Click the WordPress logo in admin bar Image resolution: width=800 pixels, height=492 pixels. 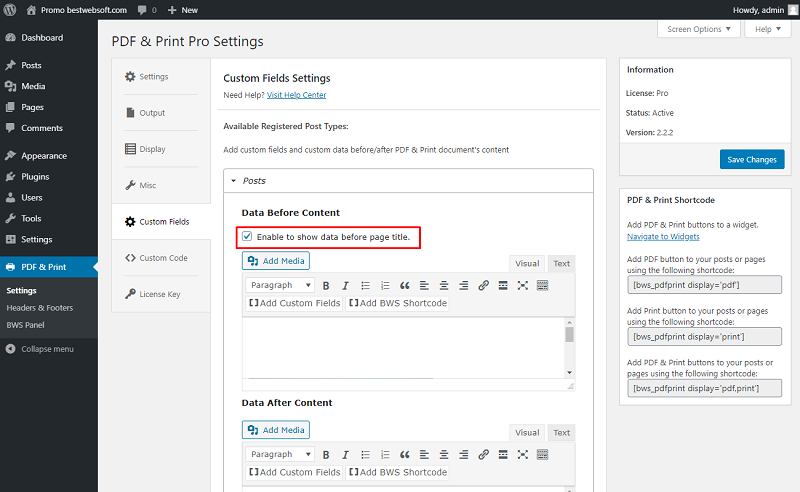(x=10, y=10)
